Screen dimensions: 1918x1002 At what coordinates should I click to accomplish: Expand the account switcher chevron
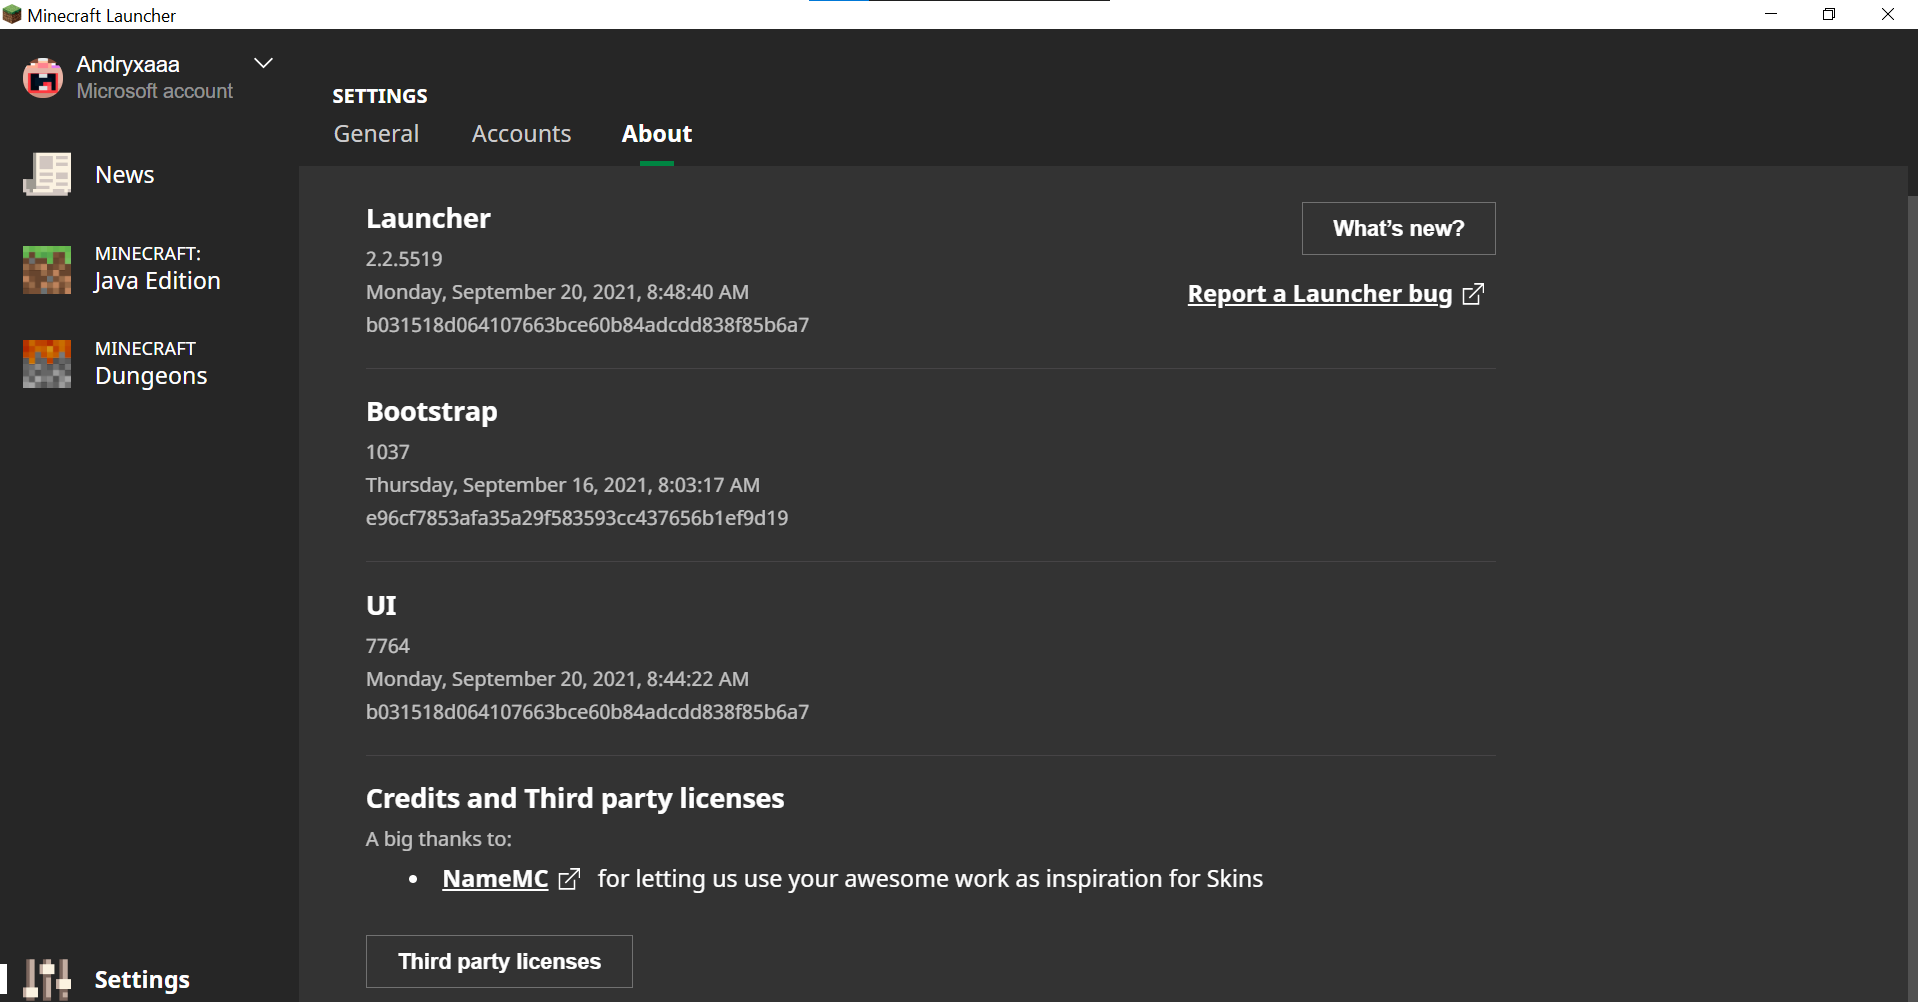coord(263,63)
